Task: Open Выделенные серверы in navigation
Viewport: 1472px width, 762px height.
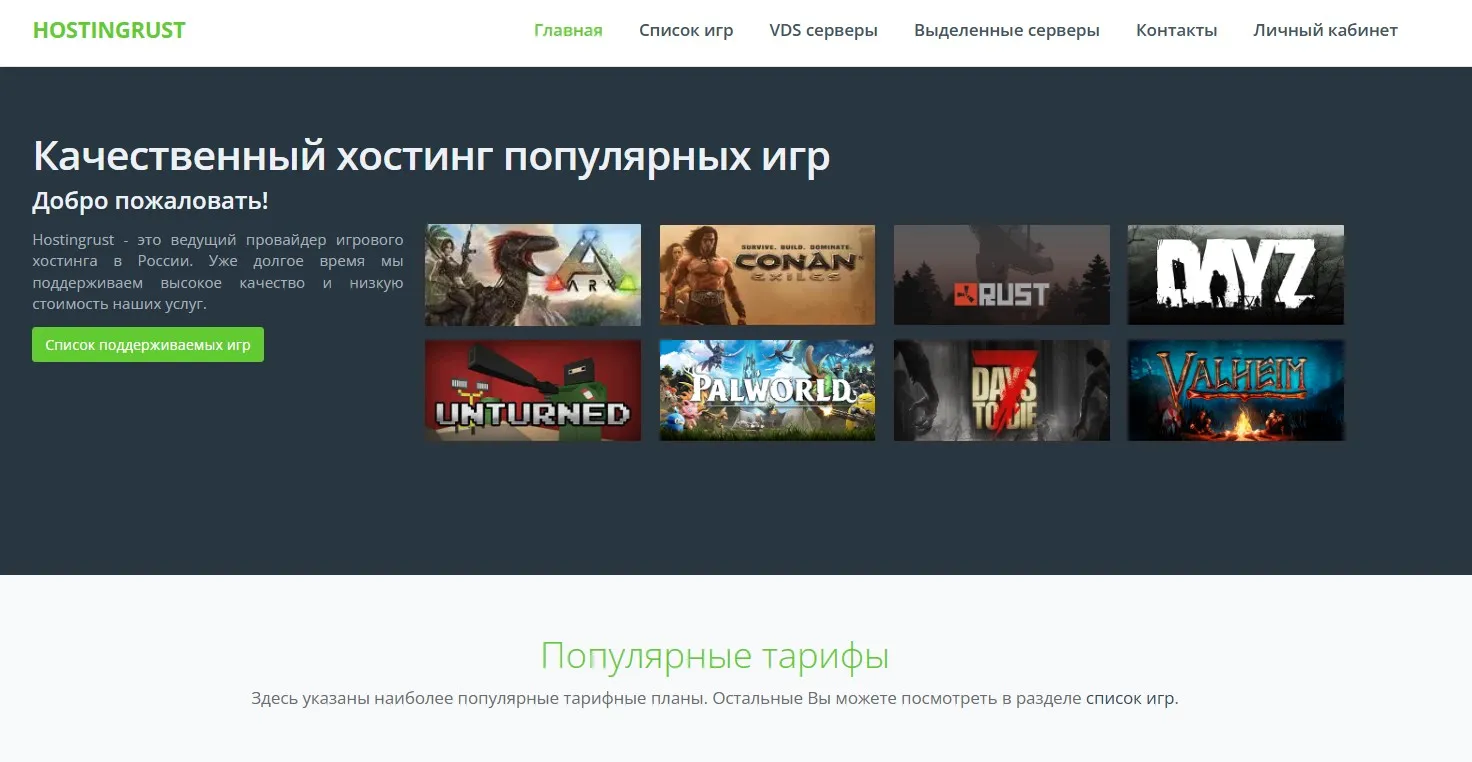Action: pyautogui.click(x=1007, y=30)
